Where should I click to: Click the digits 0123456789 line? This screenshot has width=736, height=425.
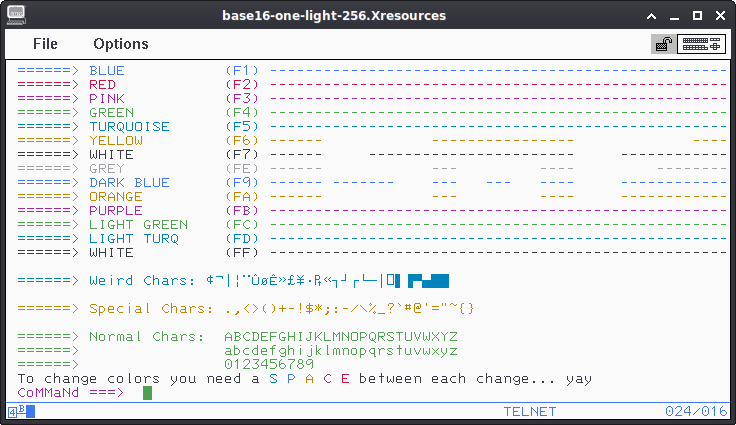269,364
